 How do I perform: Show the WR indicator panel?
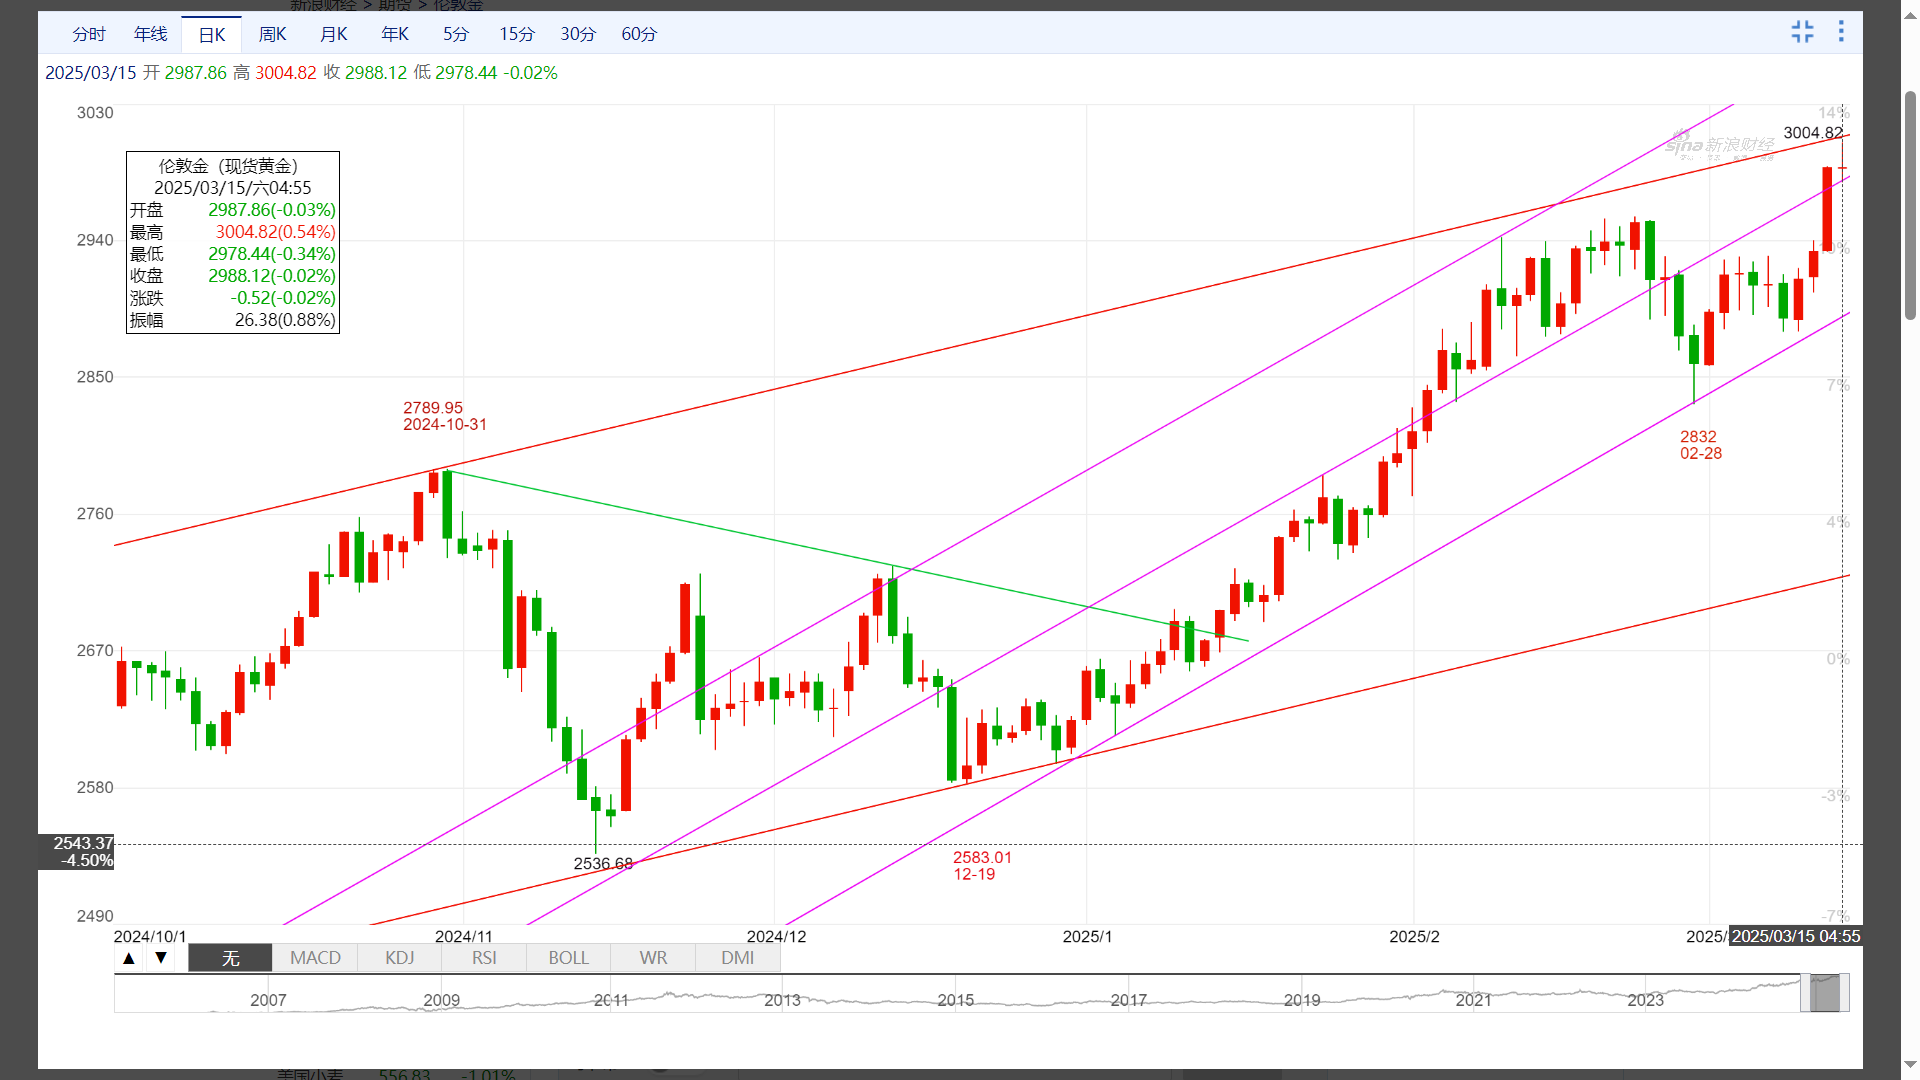pyautogui.click(x=653, y=958)
